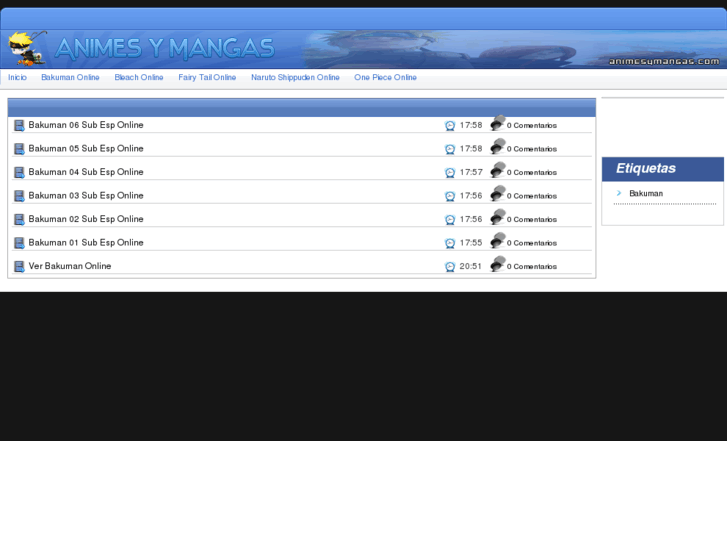This screenshot has width=727, height=545.
Task: Click the Animes y Mangas banner title
Action: point(165,48)
